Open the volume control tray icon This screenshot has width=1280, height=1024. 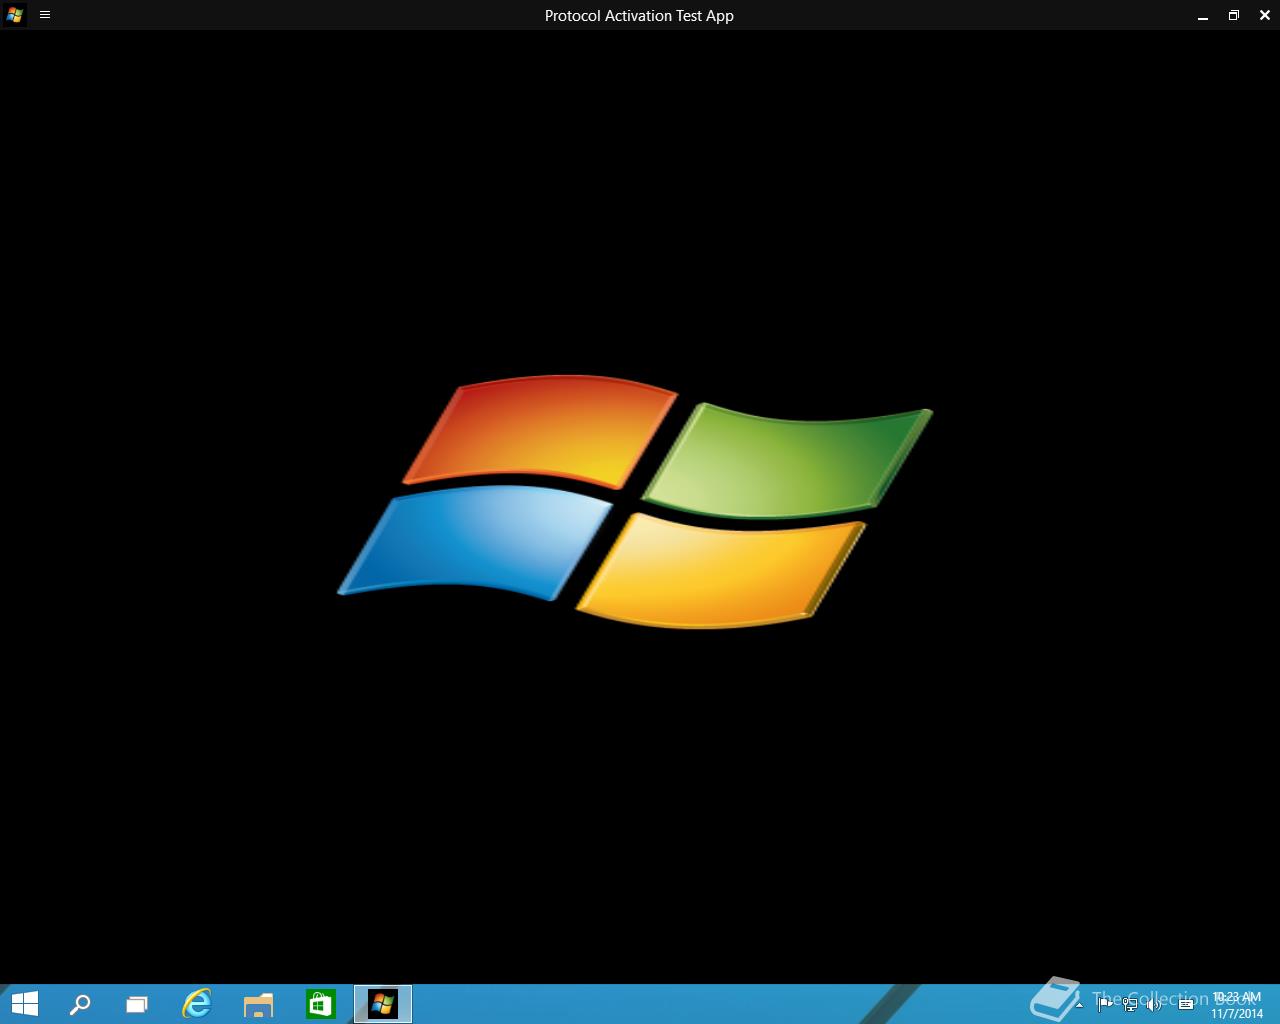(1155, 1005)
